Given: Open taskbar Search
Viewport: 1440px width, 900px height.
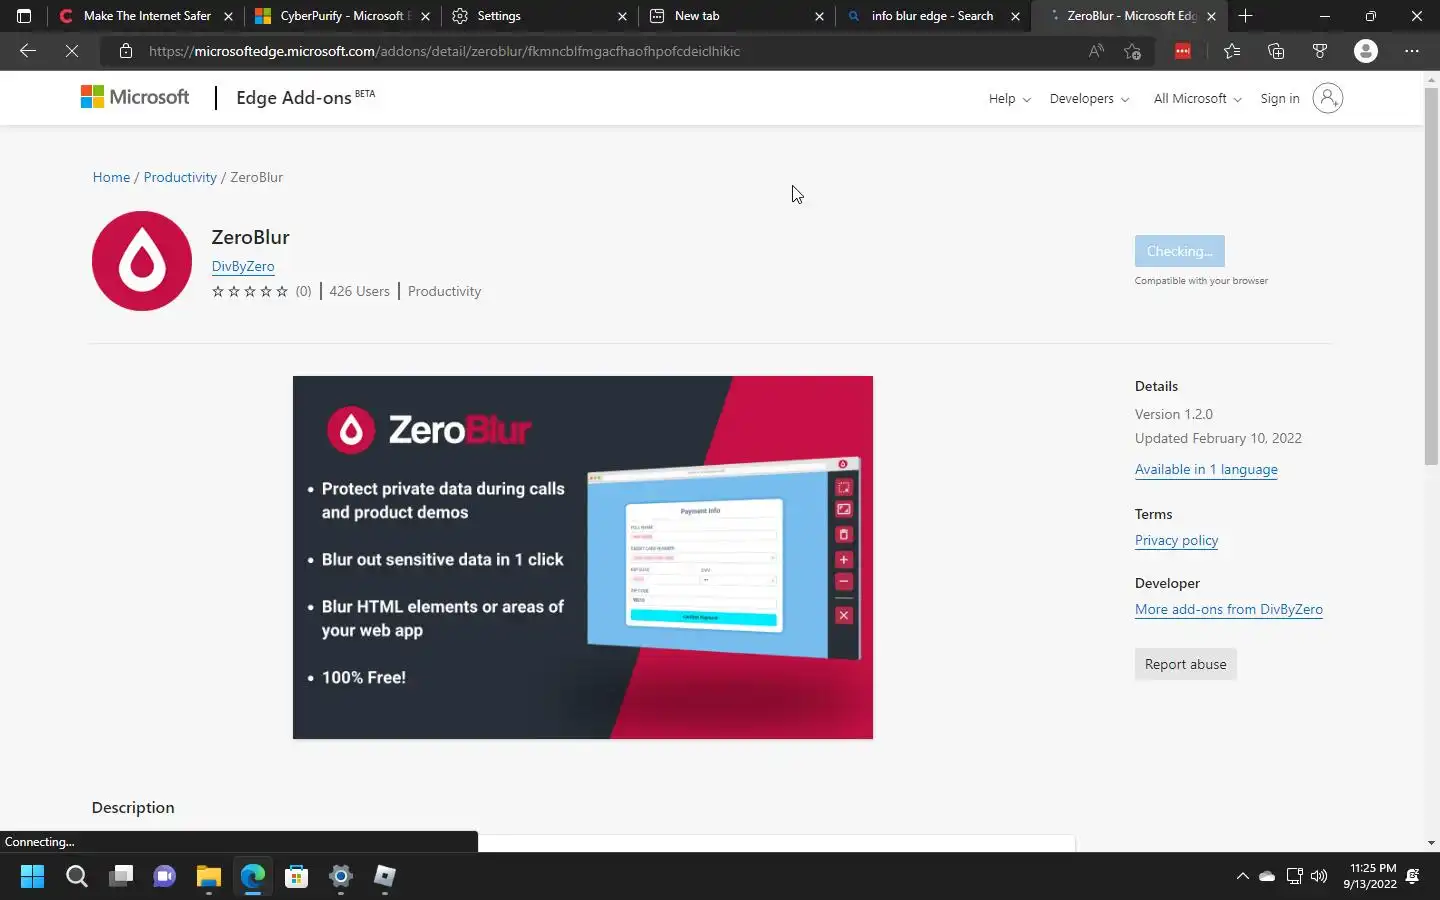Looking at the screenshot, I should [76, 876].
